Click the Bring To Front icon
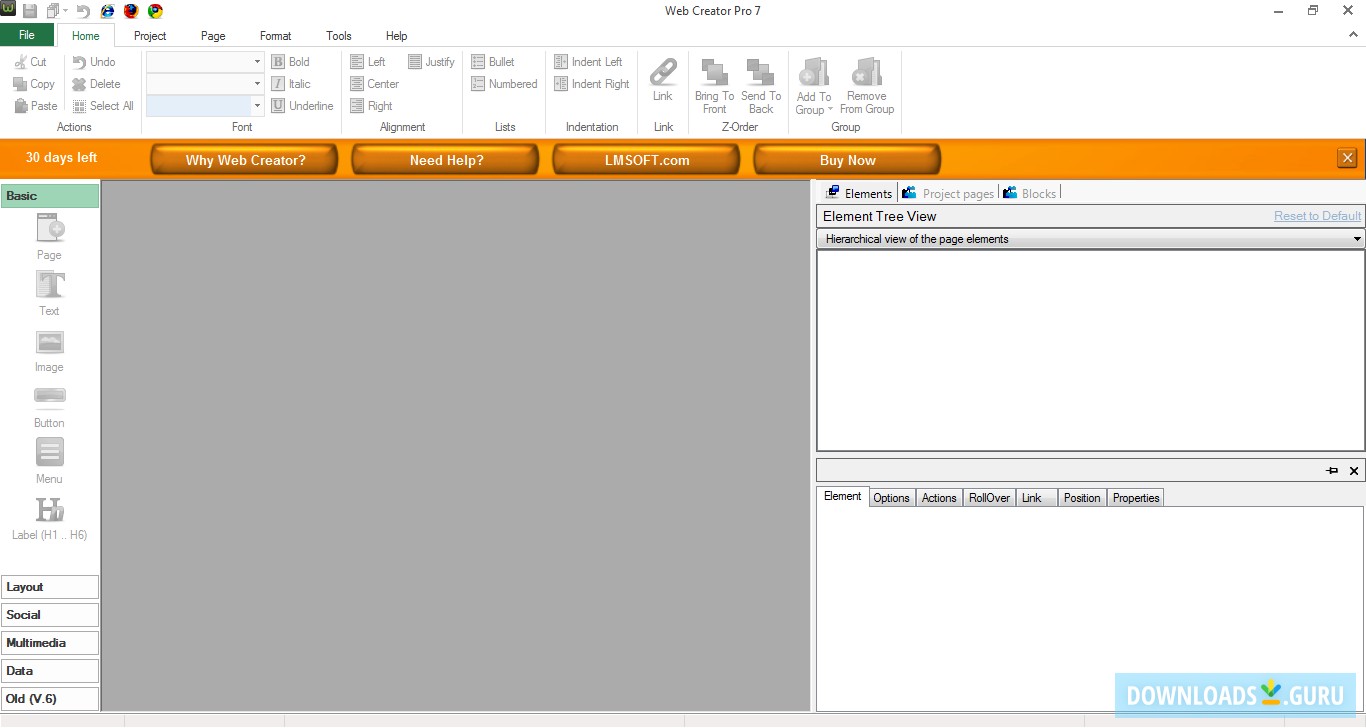This screenshot has height=728, width=1366. (x=714, y=72)
